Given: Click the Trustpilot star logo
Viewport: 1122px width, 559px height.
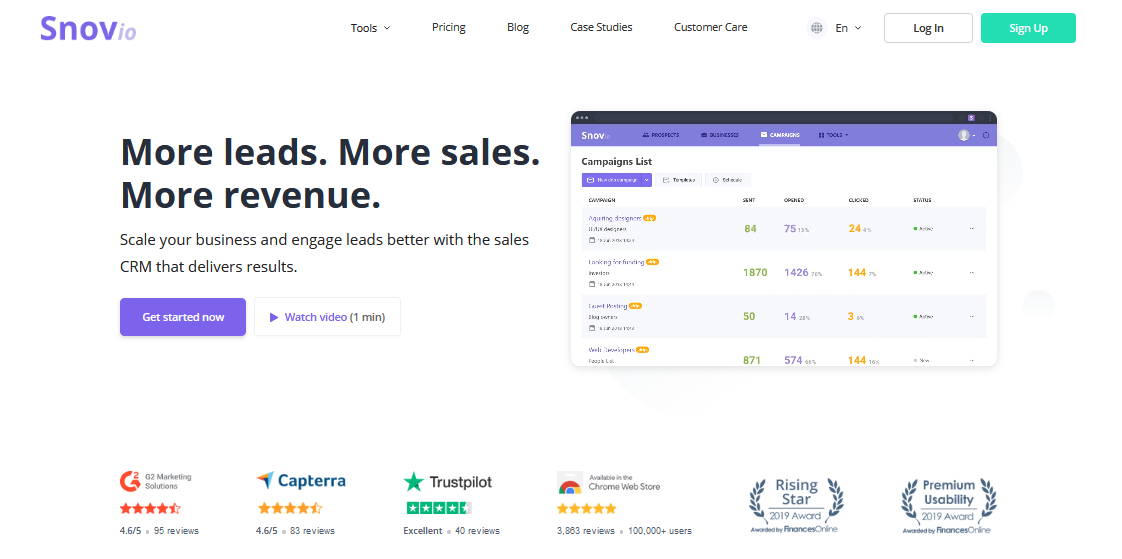Looking at the screenshot, I should coord(414,482).
